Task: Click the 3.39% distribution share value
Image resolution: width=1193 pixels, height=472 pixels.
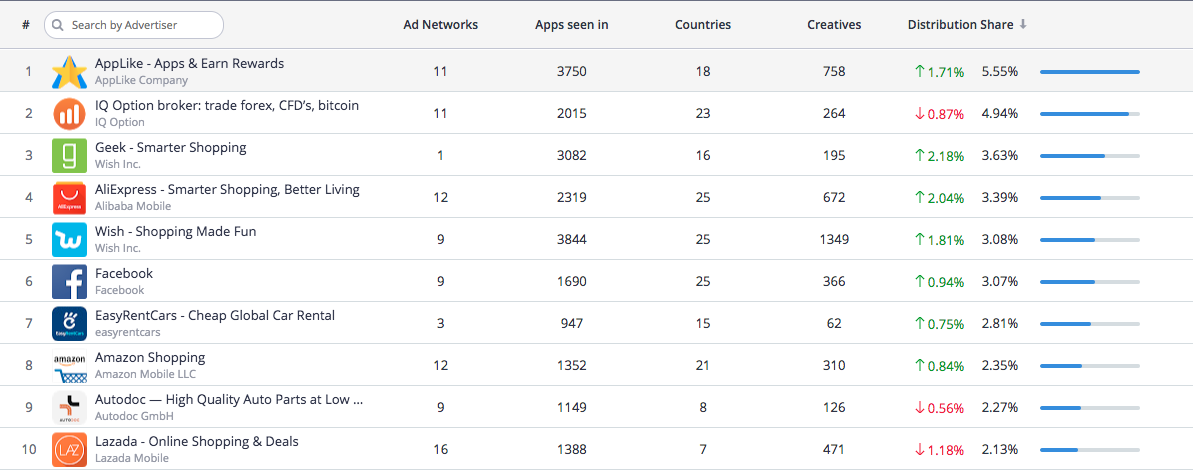Action: point(1000,198)
